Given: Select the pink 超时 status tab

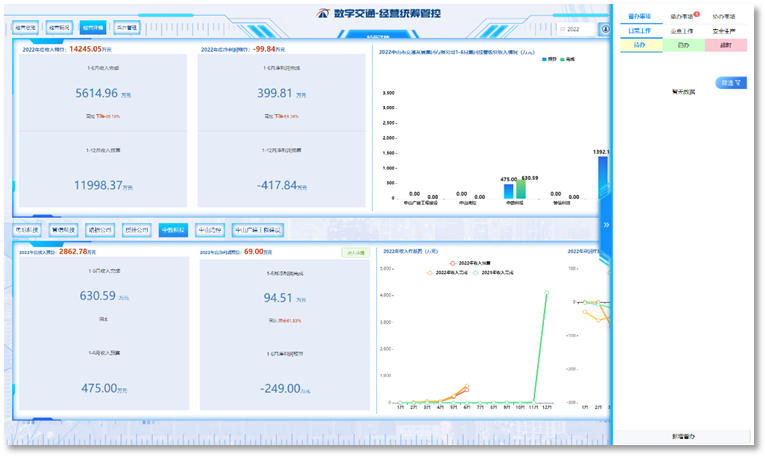Looking at the screenshot, I should (x=726, y=45).
